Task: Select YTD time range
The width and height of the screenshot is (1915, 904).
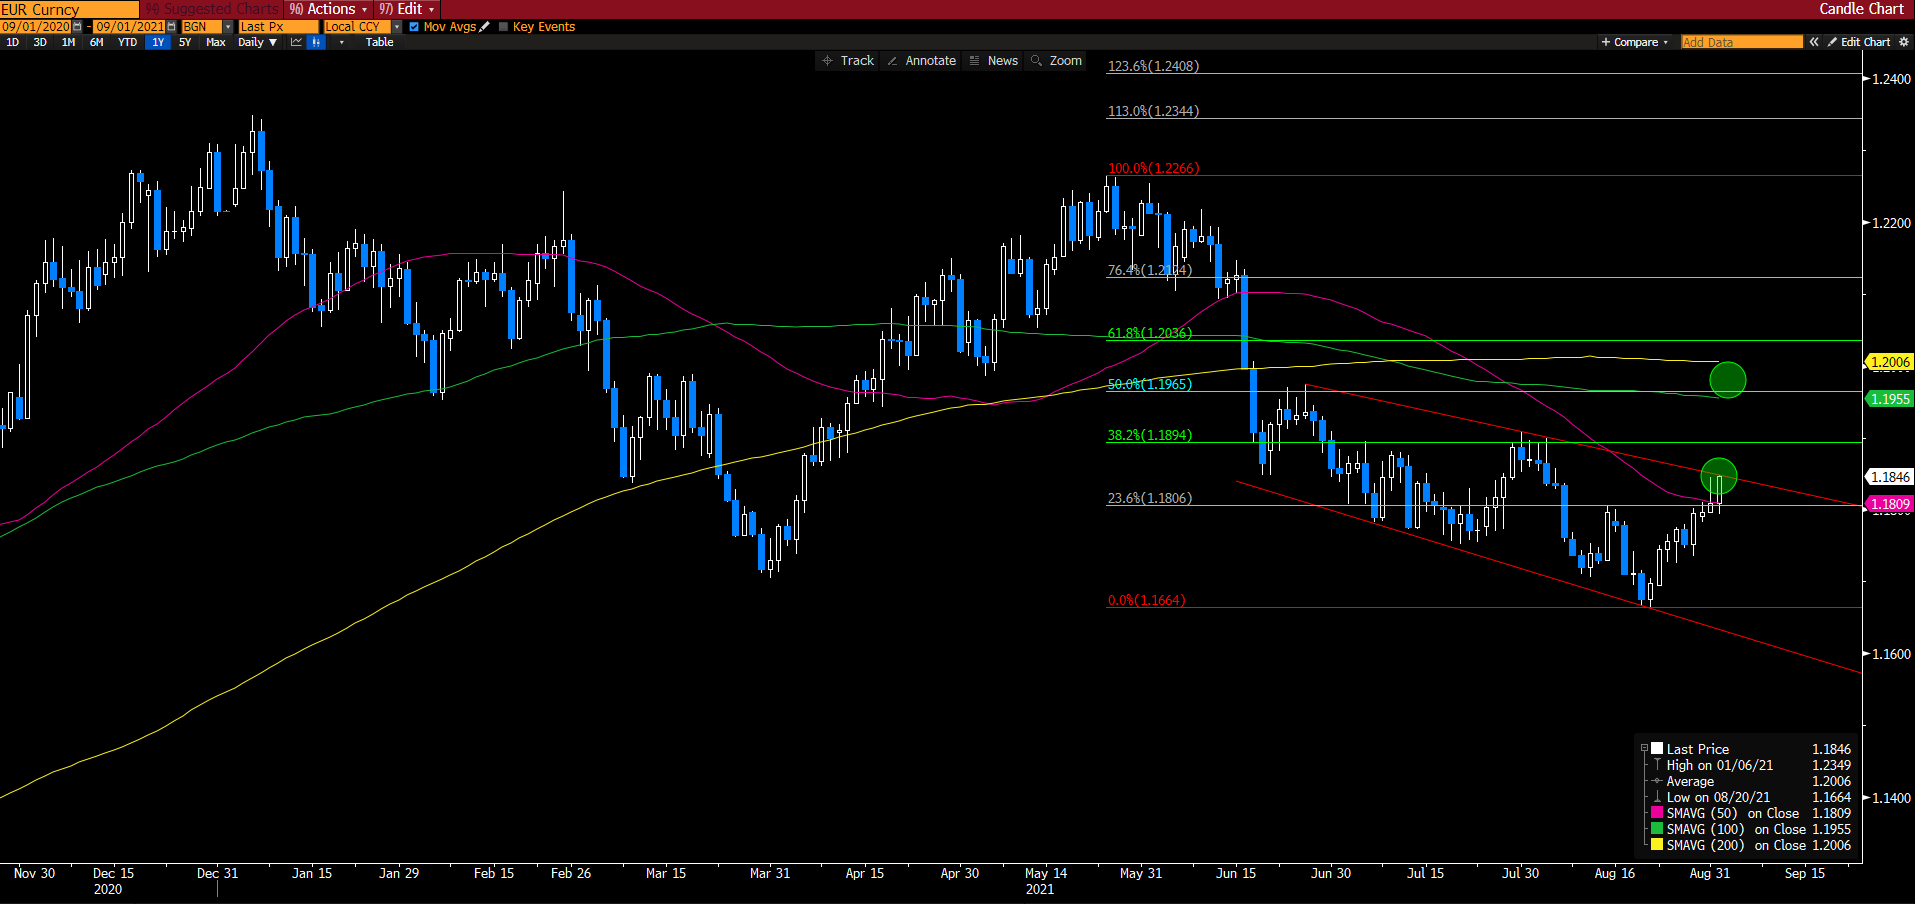Action: coord(127,42)
